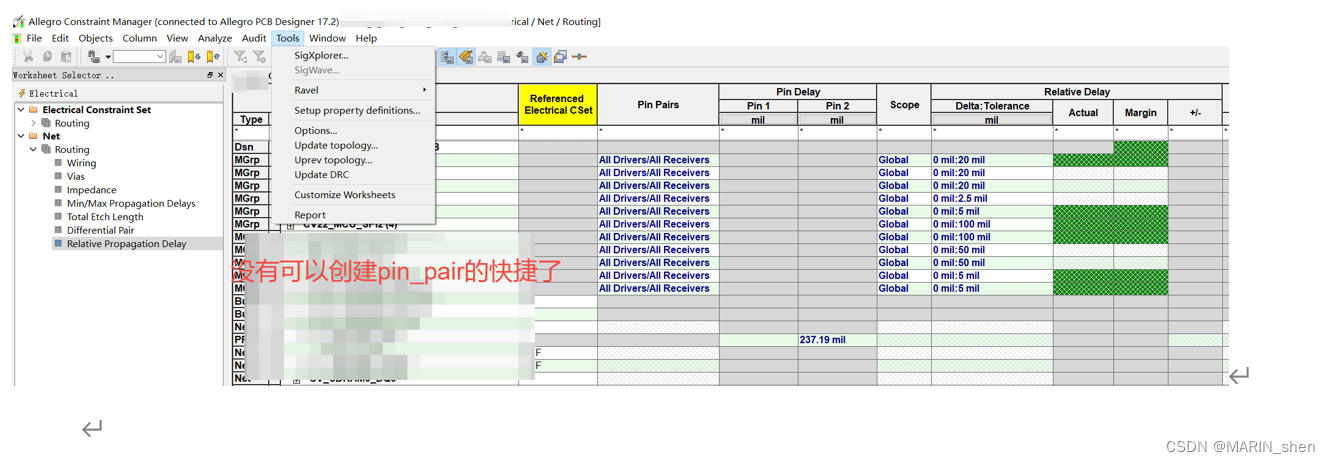The width and height of the screenshot is (1330, 463).
Task: Click the Delta:Tolerance column header
Action: click(x=992, y=105)
